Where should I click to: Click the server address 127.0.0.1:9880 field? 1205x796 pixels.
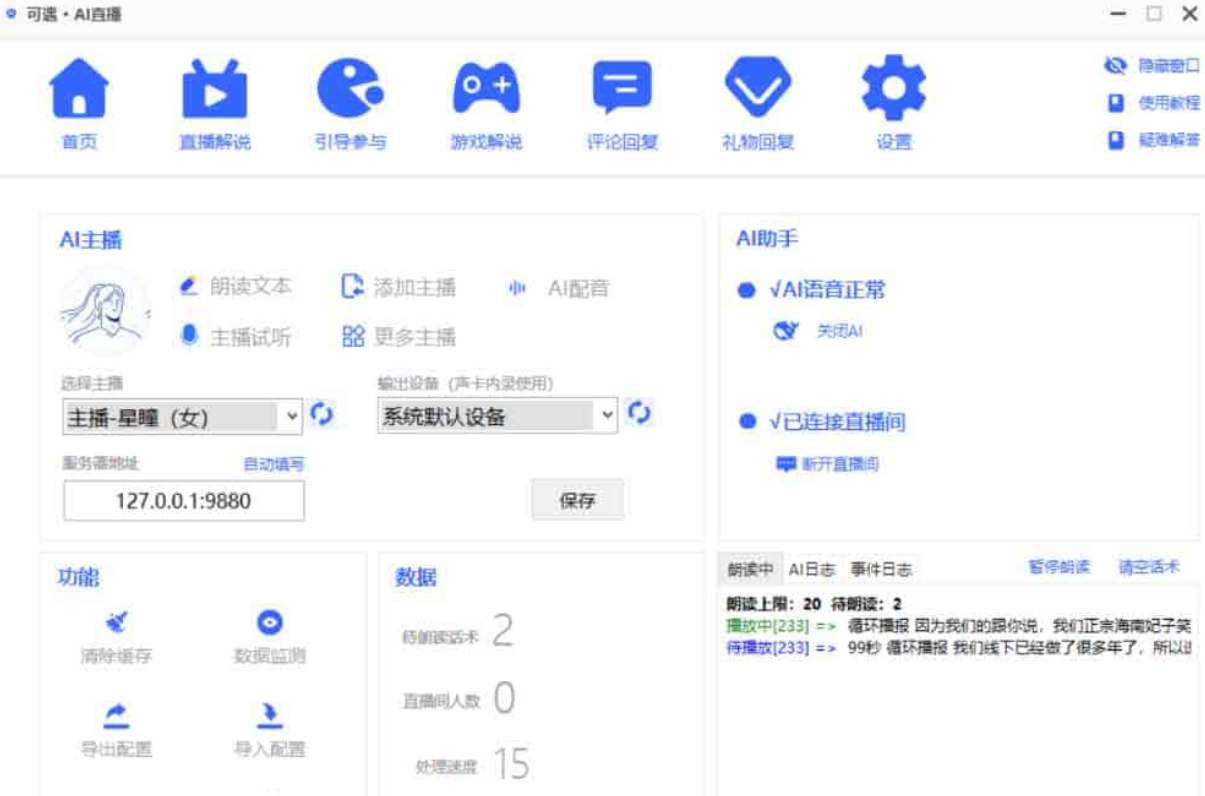click(x=184, y=501)
